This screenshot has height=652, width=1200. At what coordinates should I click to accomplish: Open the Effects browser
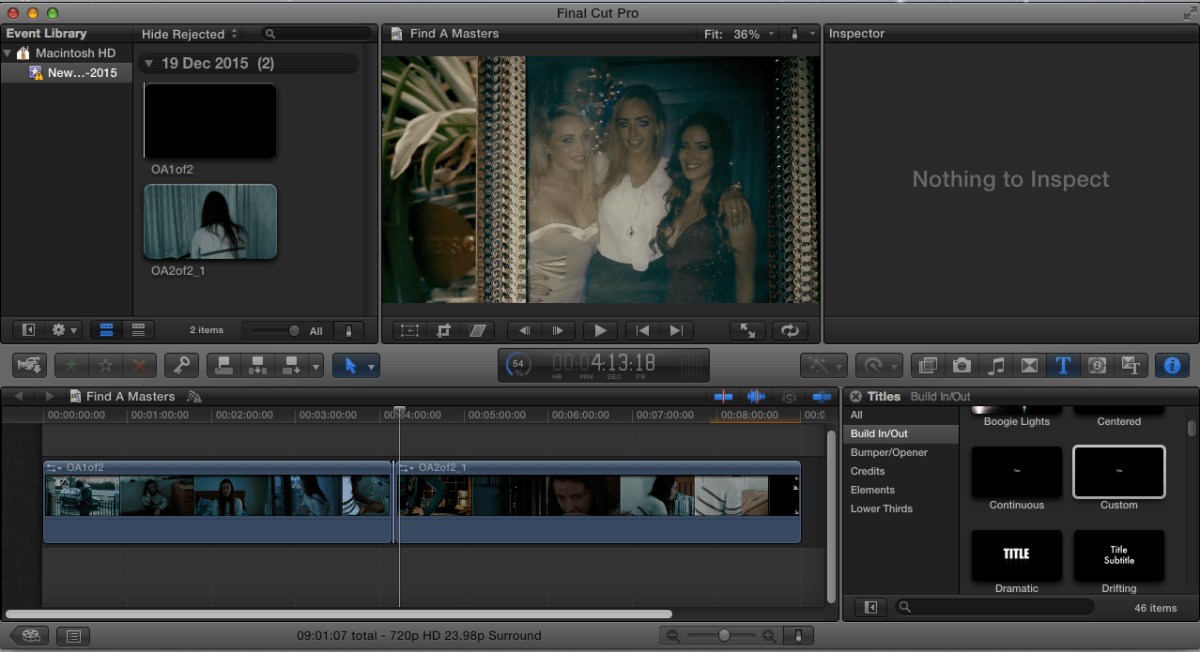click(927, 366)
